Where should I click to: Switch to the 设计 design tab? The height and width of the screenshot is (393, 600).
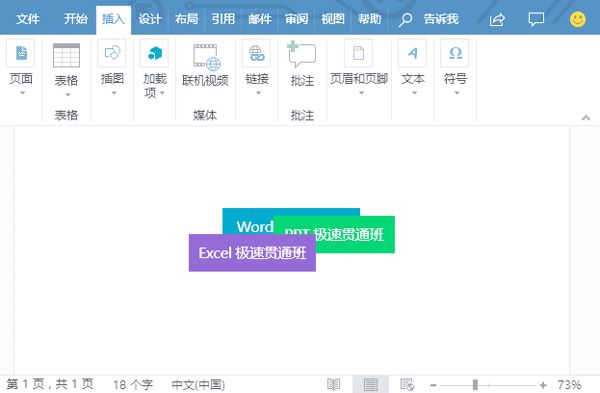click(150, 19)
